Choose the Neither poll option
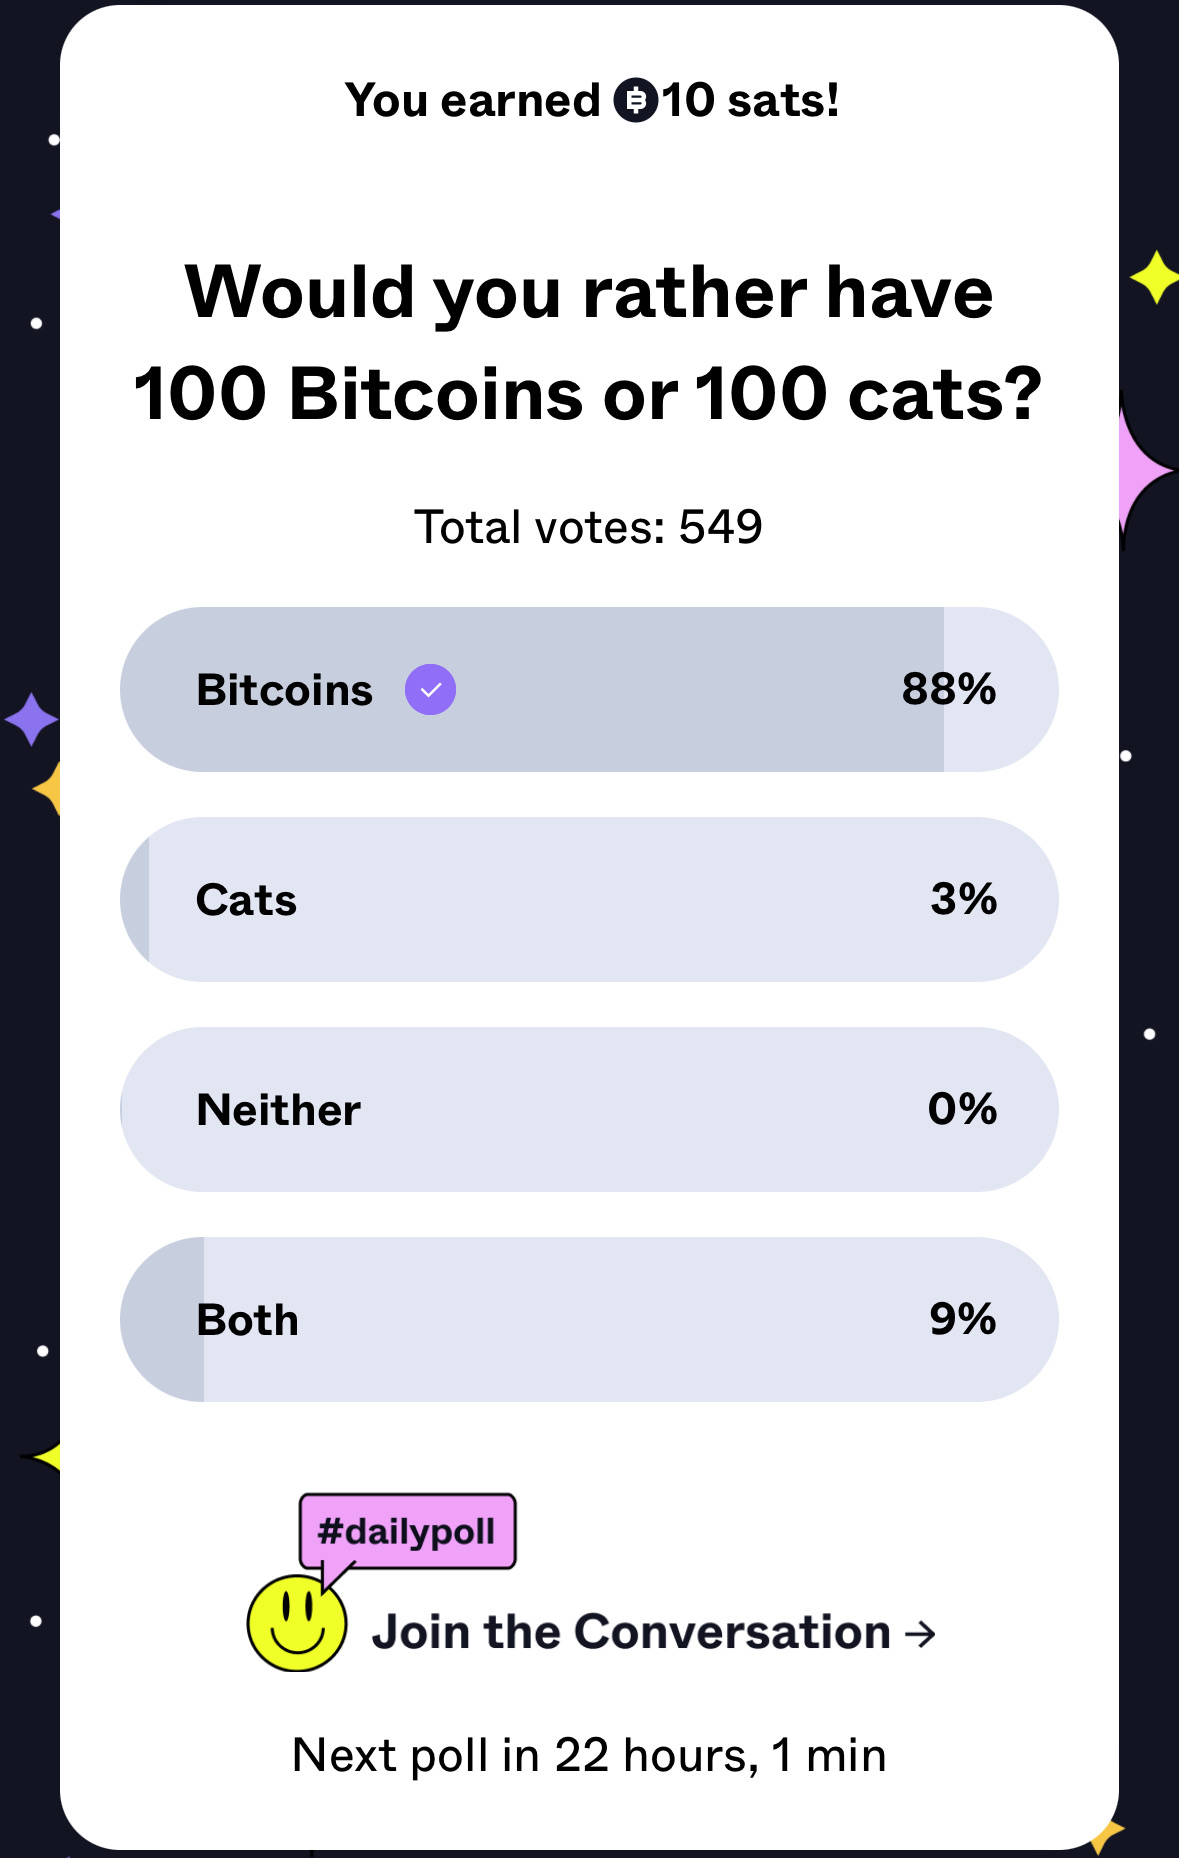Screen dimensions: 1179x1858 coord(588,1110)
